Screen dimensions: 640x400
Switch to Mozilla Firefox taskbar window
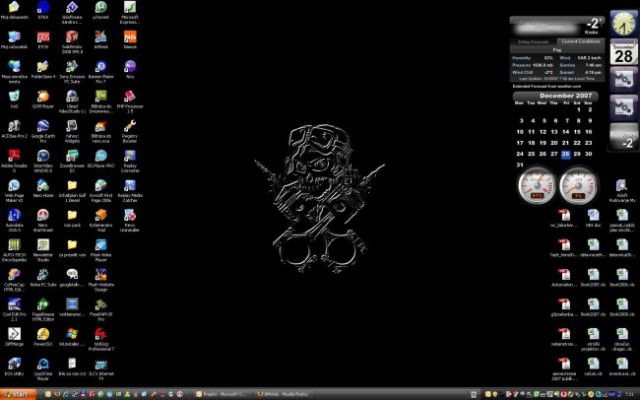point(283,394)
